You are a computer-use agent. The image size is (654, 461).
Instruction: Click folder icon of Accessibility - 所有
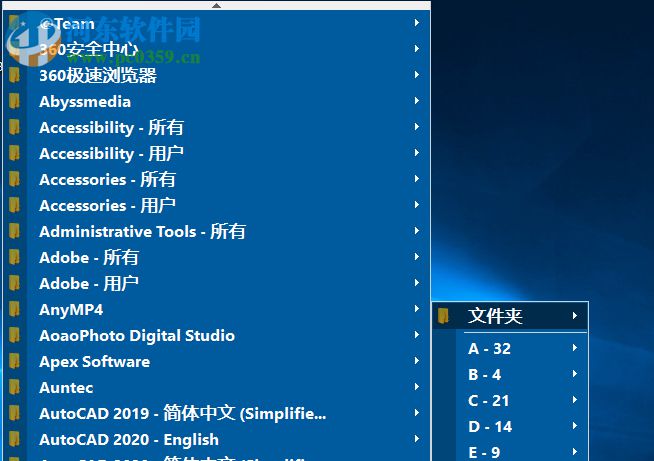point(14,127)
